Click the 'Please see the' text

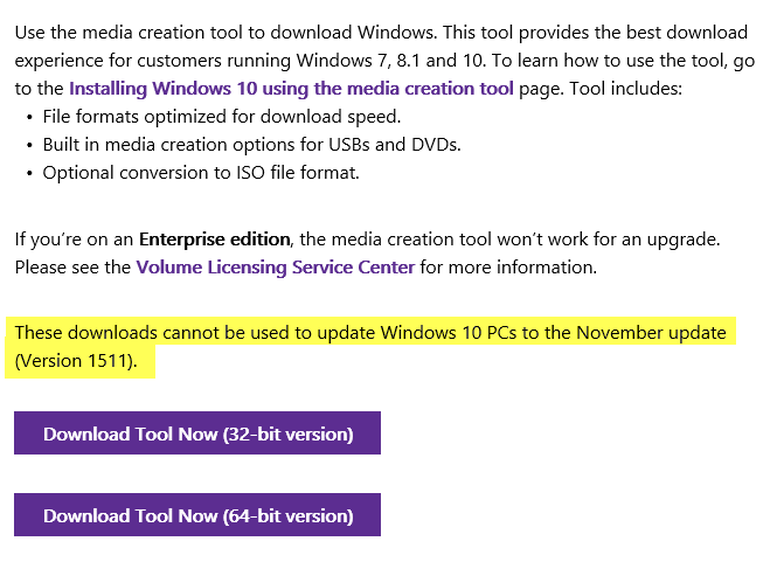73,267
